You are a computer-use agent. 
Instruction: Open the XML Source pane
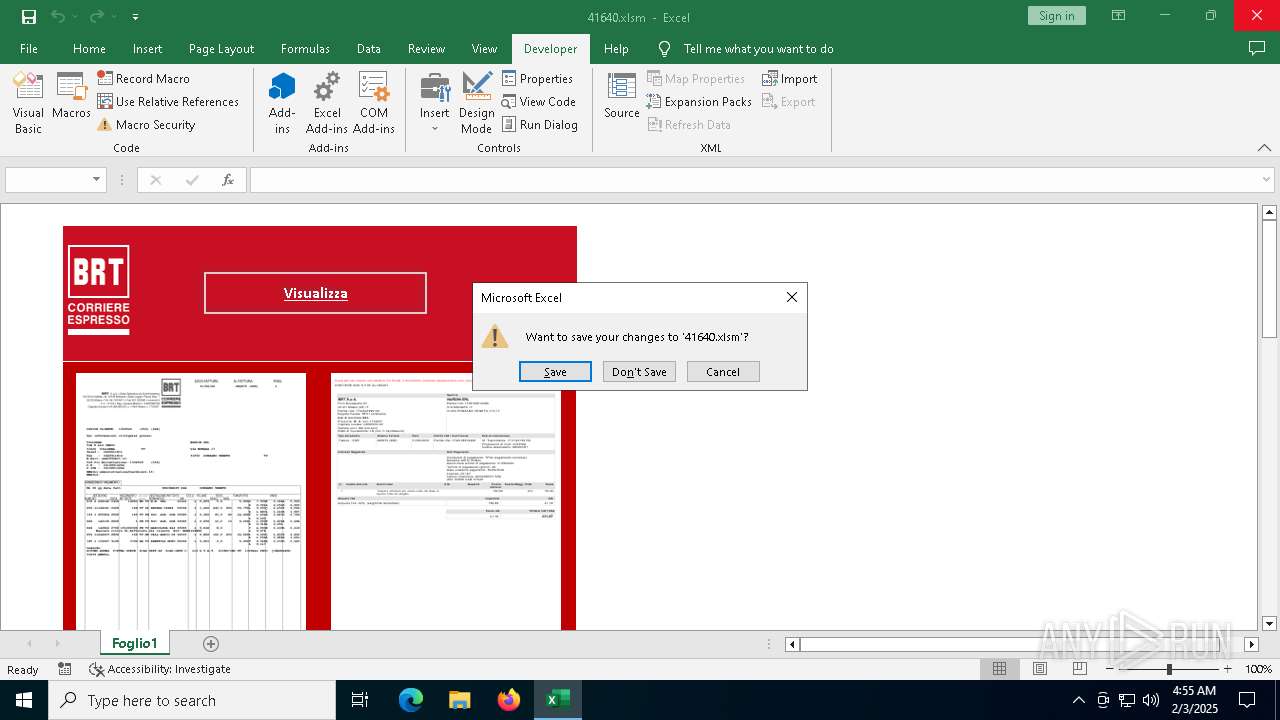tap(621, 96)
